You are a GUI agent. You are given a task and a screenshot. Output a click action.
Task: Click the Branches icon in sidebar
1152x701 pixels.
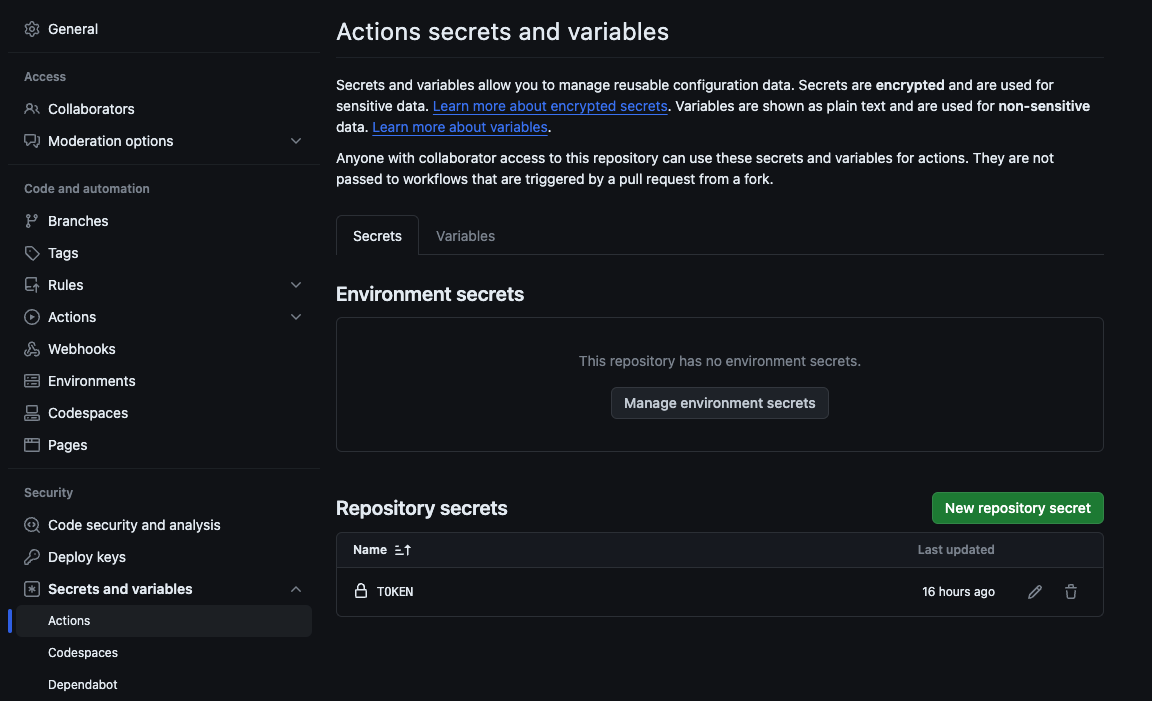click(32, 221)
